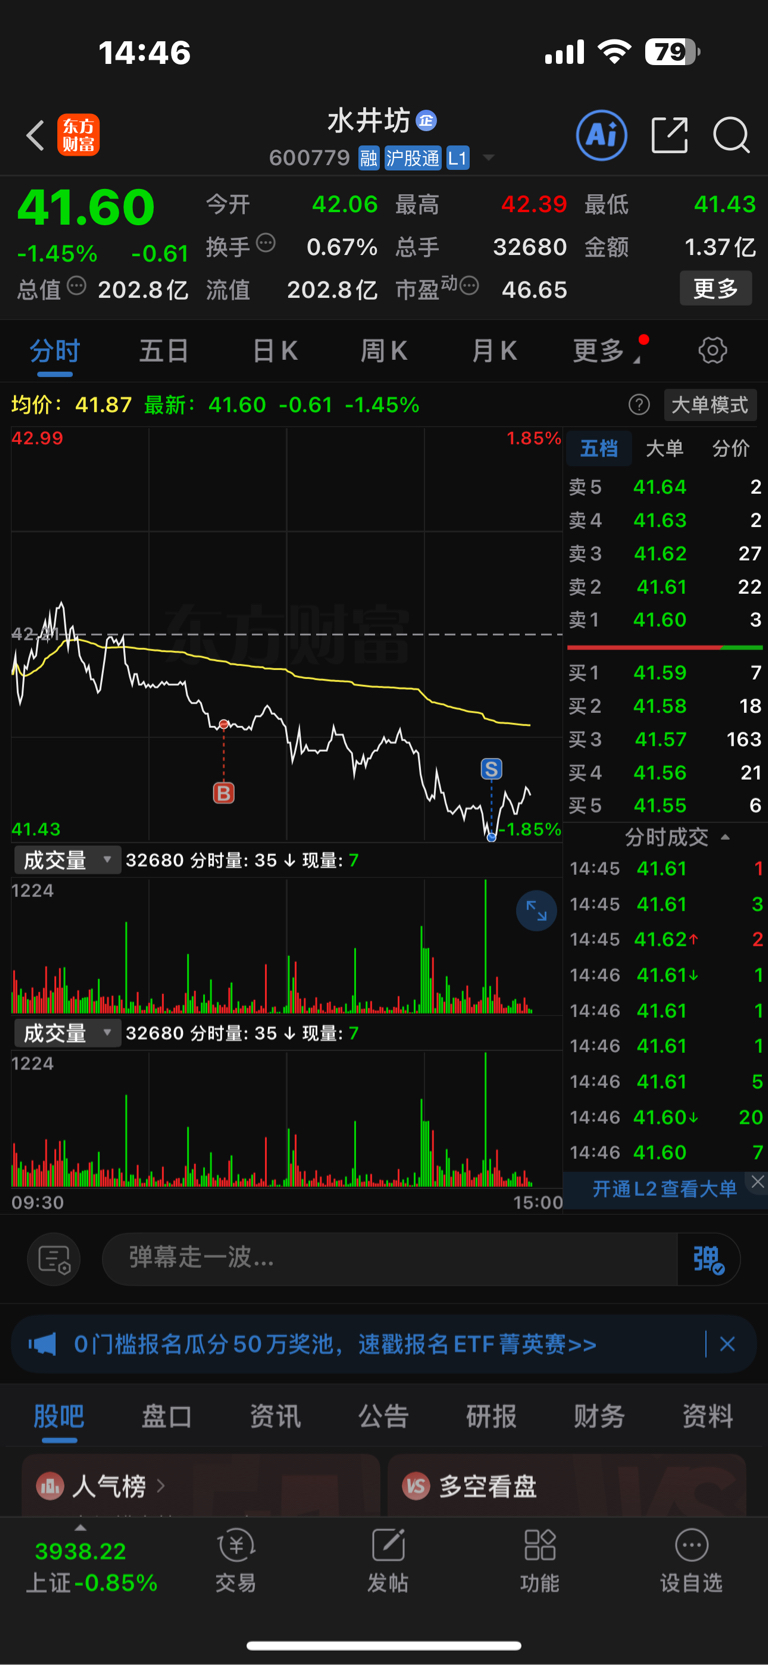
Task: Select the 大单 tab
Action: 664,448
